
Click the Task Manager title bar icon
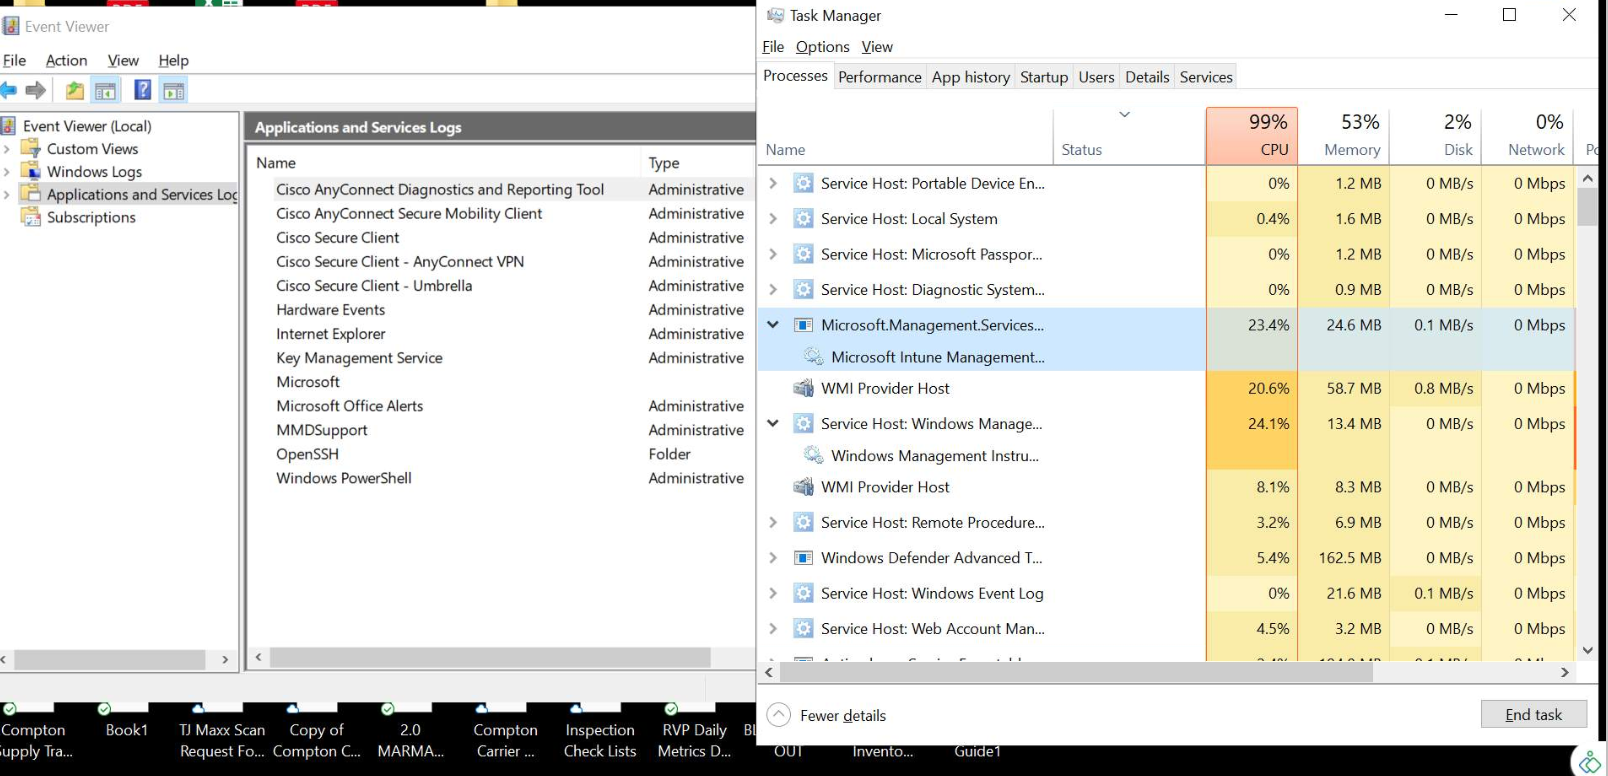tap(775, 15)
